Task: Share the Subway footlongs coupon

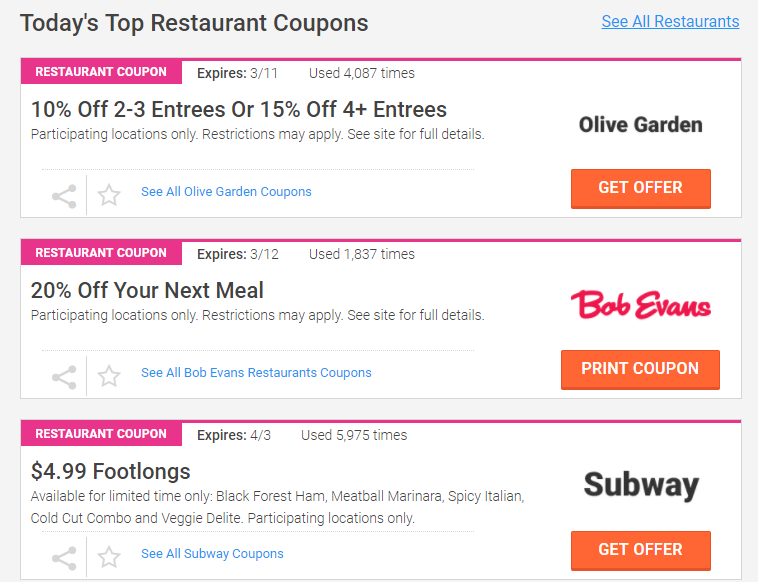Action: coord(64,558)
